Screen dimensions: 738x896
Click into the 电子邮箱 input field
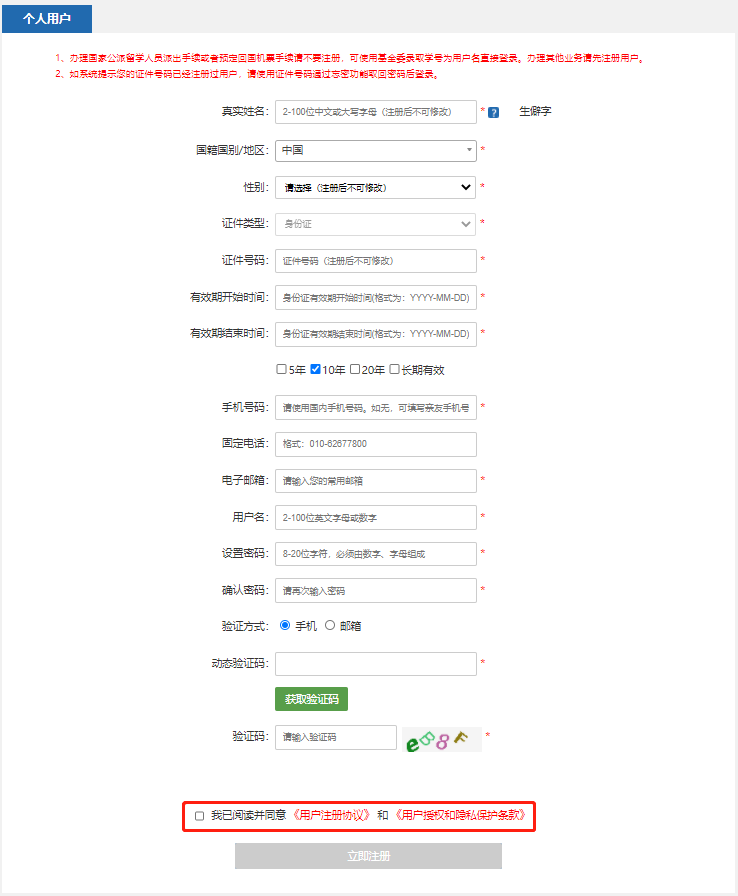coord(376,481)
